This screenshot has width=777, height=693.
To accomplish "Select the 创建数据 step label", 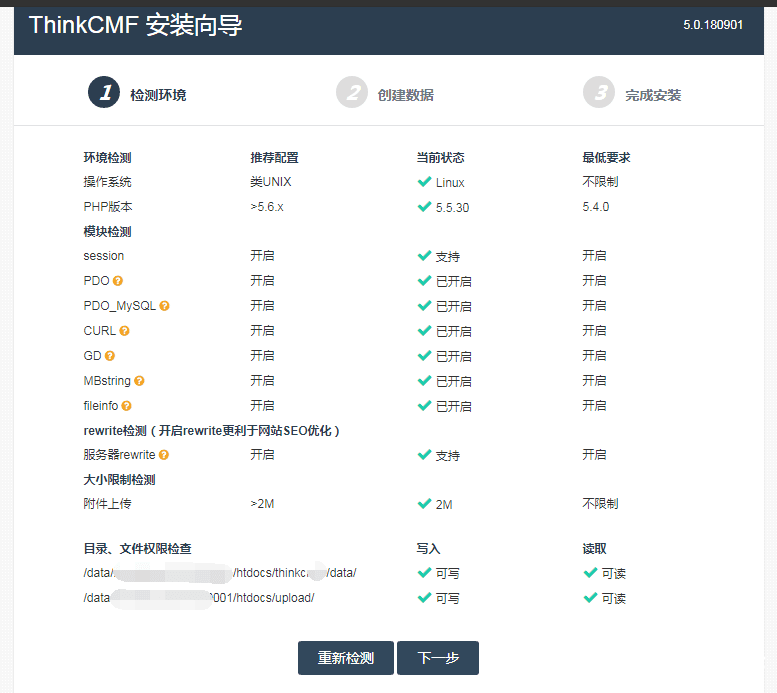I will (x=405, y=95).
